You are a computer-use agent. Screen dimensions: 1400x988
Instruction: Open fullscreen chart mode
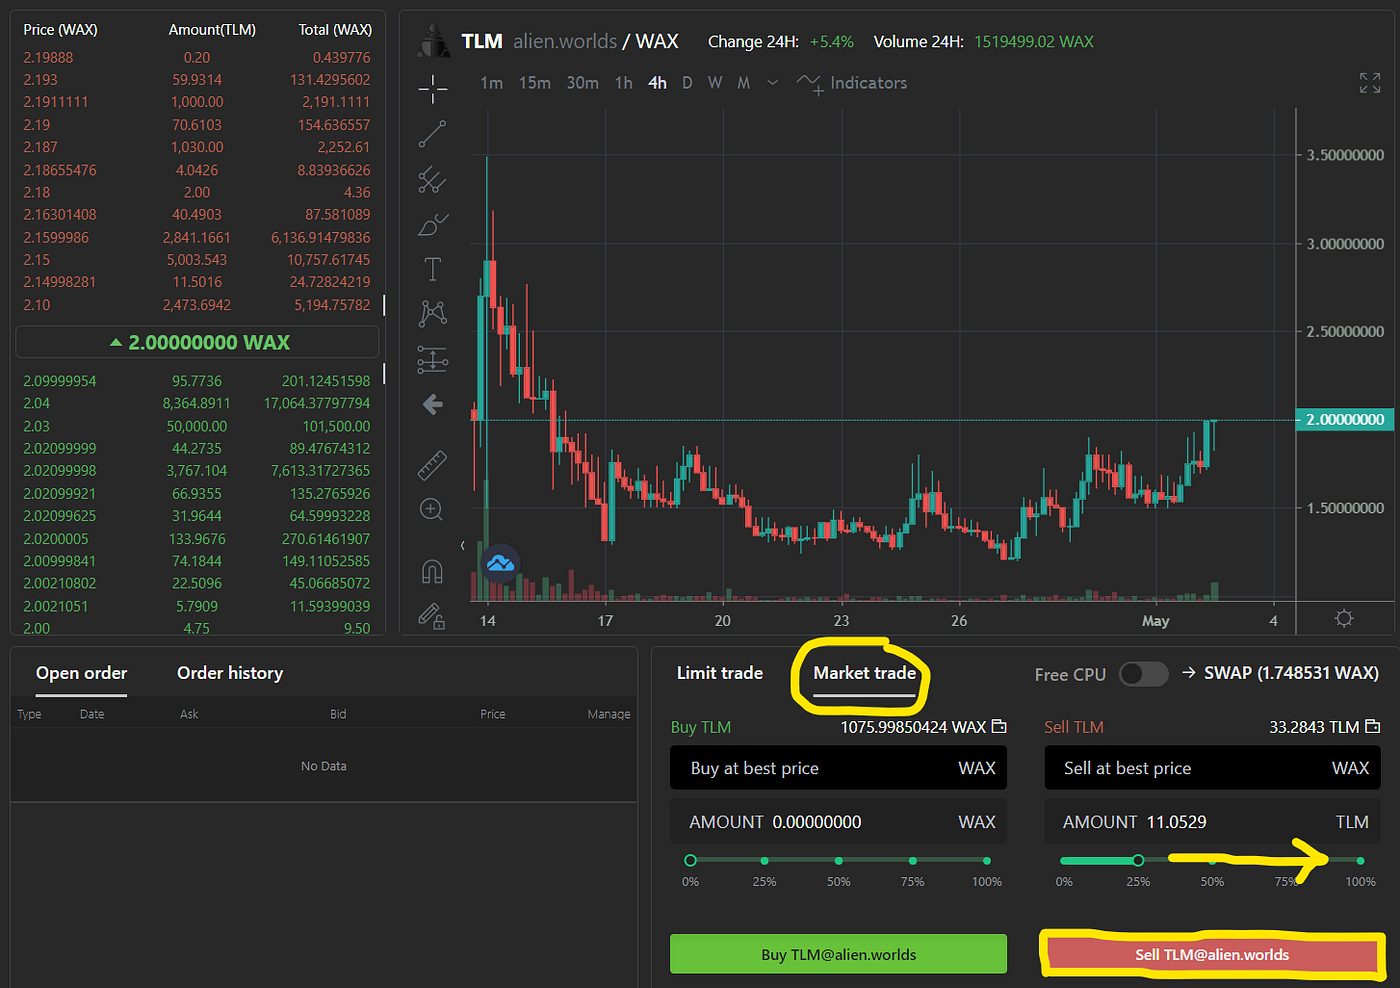1370,83
